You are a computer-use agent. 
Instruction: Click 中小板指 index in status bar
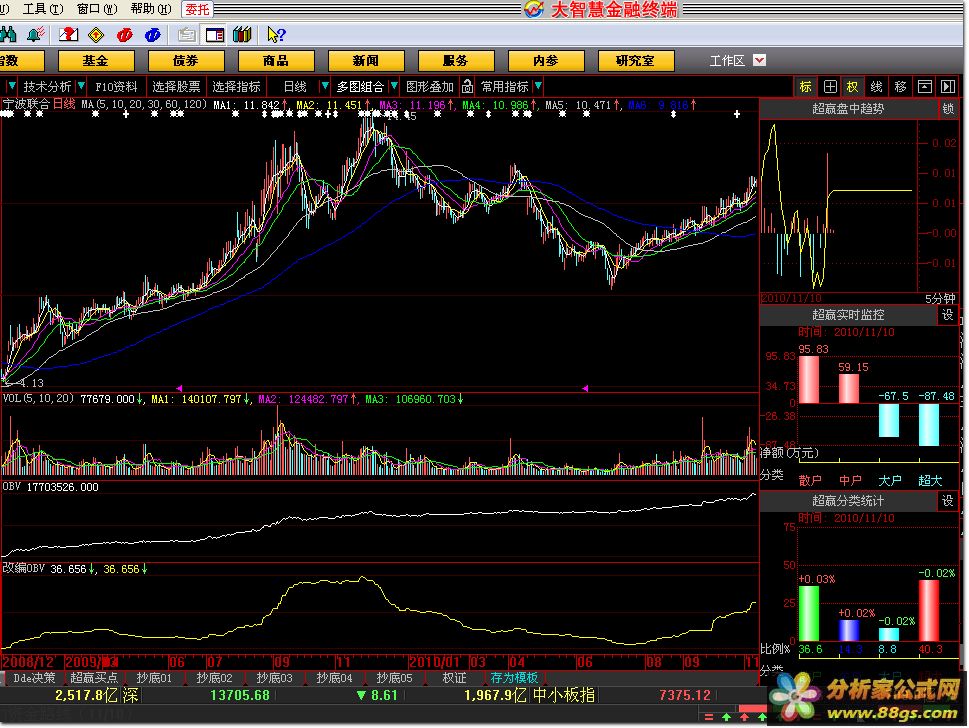click(x=564, y=695)
